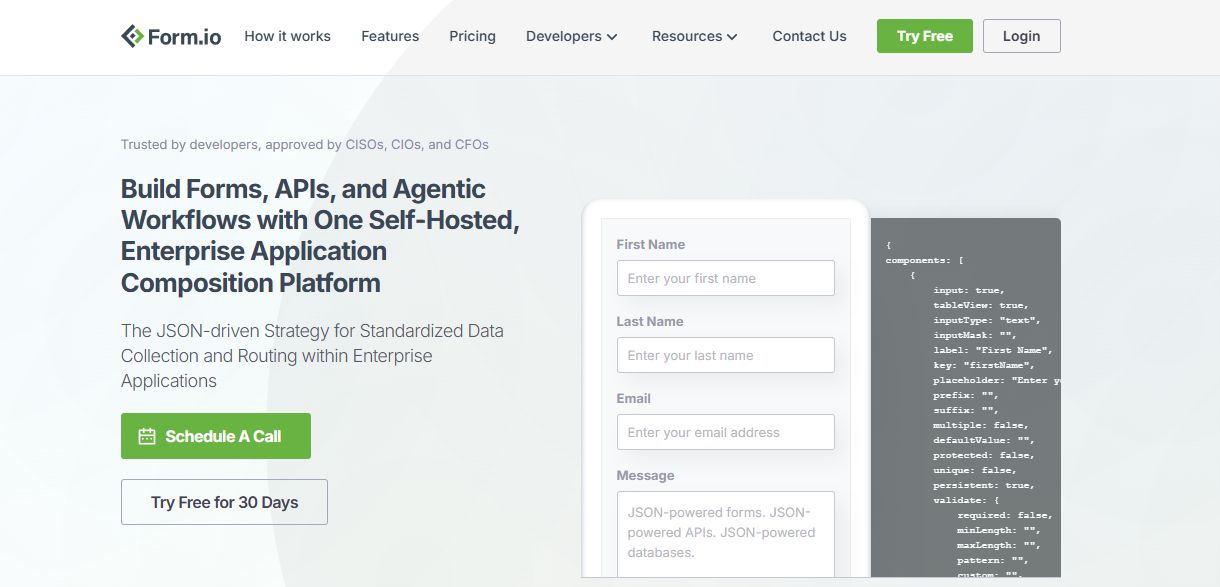Focus the First Name input field
The image size is (1220, 587).
tap(725, 278)
